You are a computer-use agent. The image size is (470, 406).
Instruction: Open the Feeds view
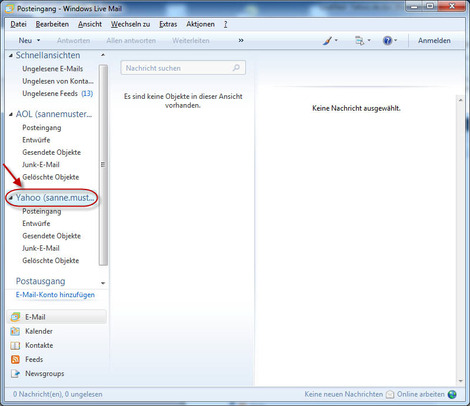point(34,360)
